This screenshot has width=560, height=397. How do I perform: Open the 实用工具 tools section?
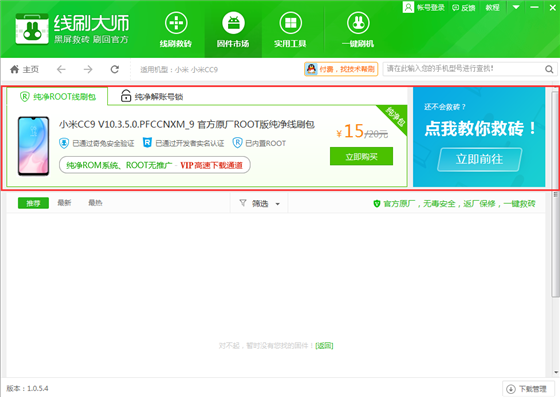tap(290, 30)
